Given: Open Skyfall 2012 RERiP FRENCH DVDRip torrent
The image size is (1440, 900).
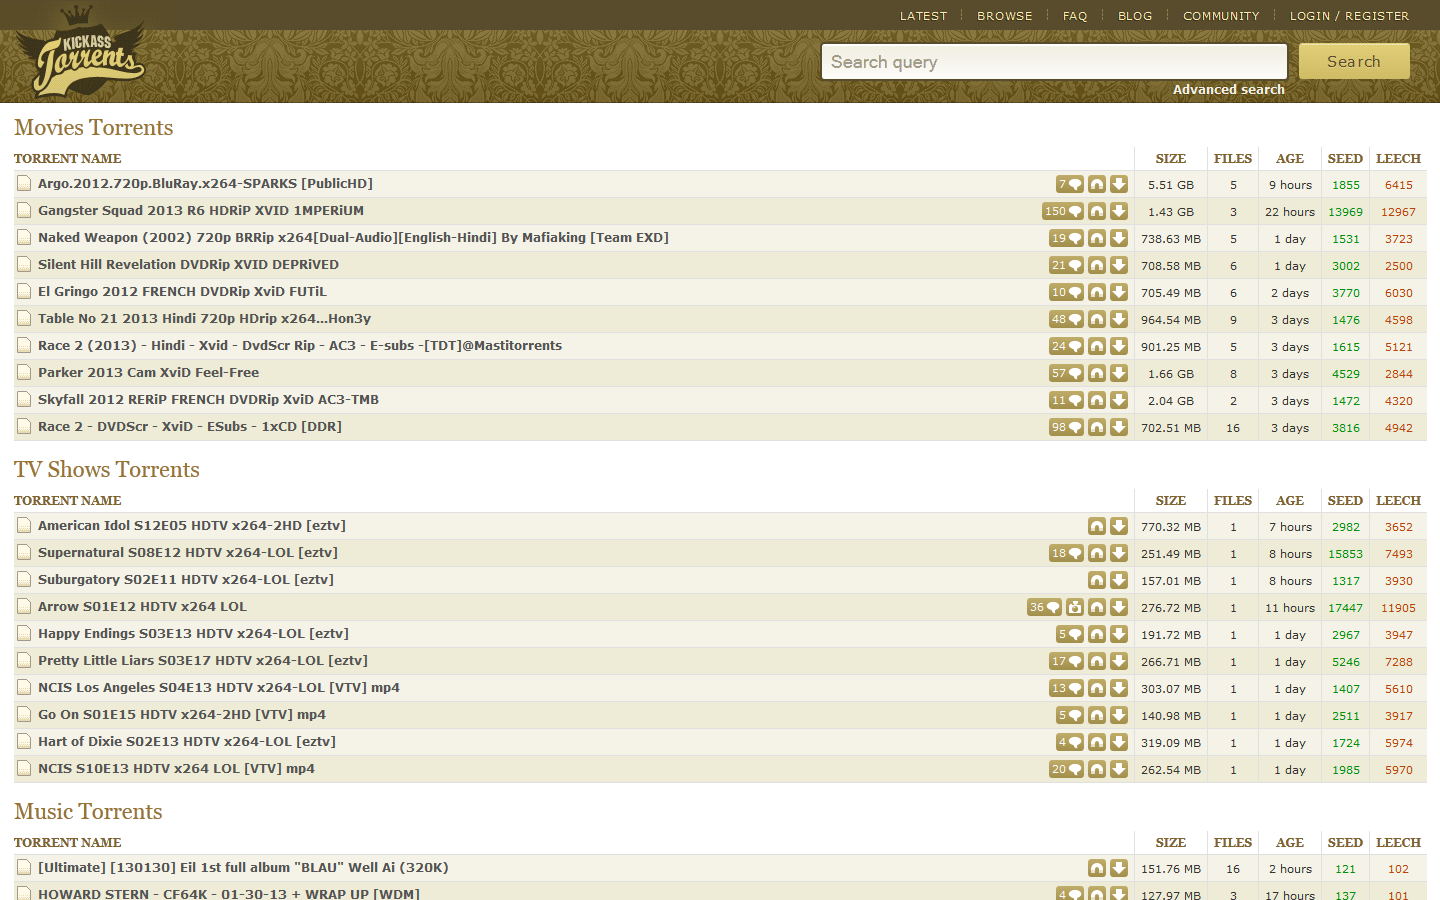Looking at the screenshot, I should [x=208, y=400].
